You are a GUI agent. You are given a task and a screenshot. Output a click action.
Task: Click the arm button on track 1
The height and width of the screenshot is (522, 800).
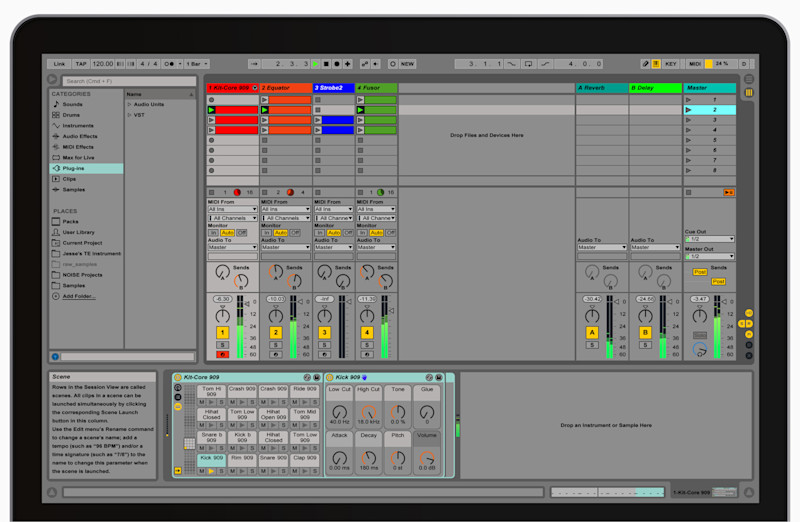coord(222,354)
